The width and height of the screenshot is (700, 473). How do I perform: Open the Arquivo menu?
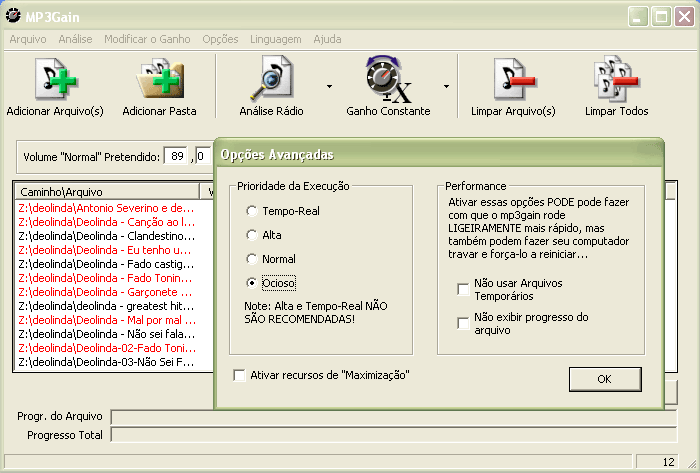pyautogui.click(x=28, y=39)
